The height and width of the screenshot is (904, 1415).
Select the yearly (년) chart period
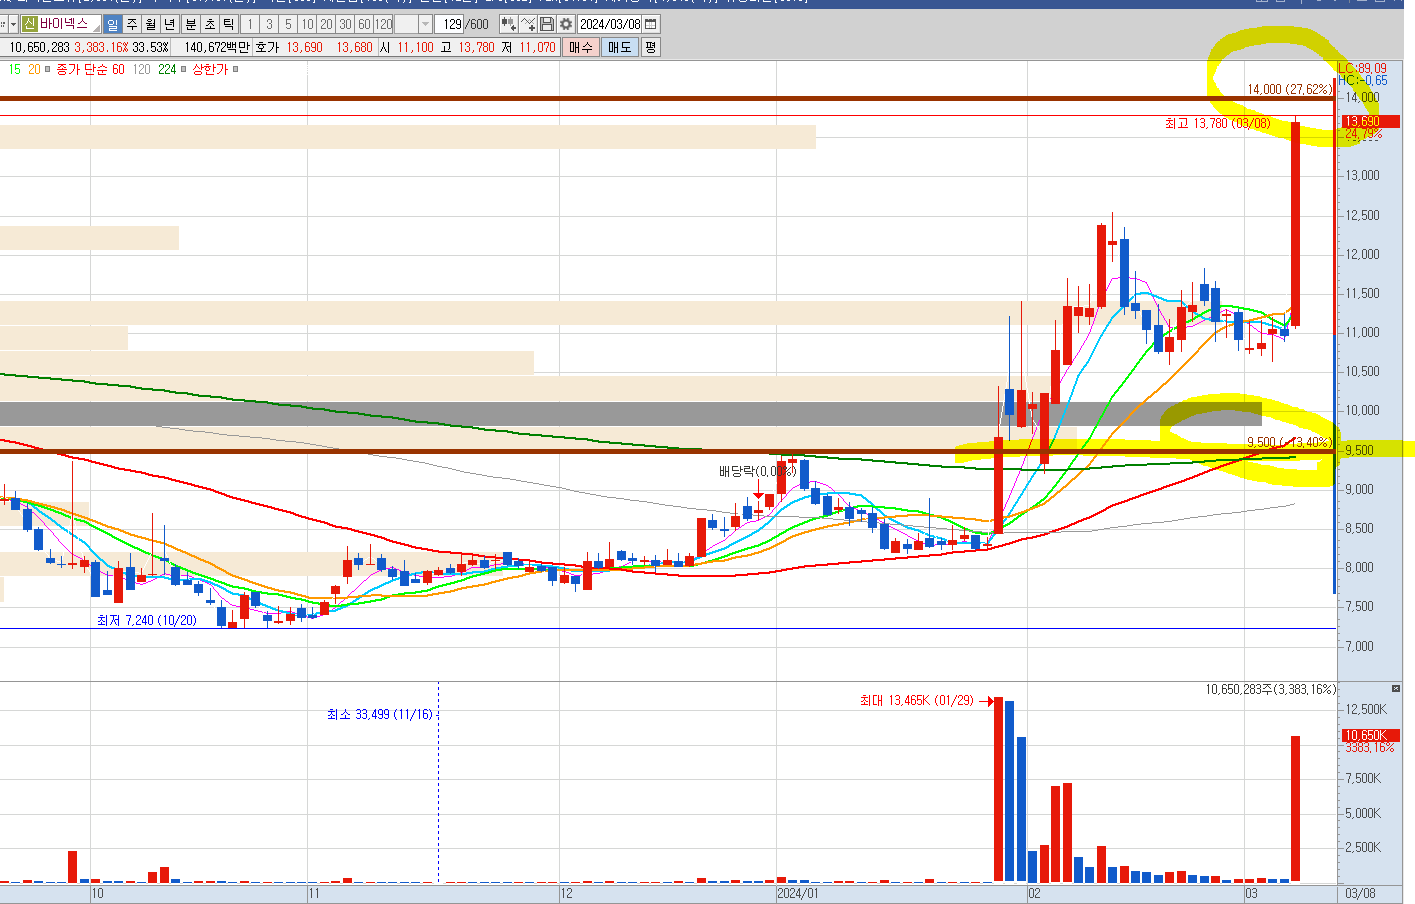click(169, 24)
